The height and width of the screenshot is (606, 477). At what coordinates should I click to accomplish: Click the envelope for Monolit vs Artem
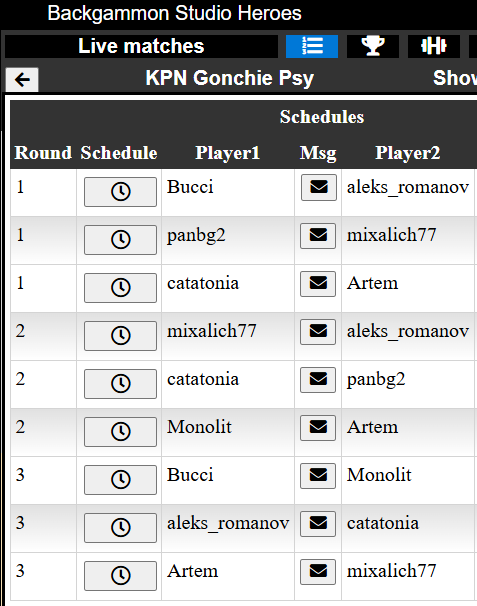point(318,427)
